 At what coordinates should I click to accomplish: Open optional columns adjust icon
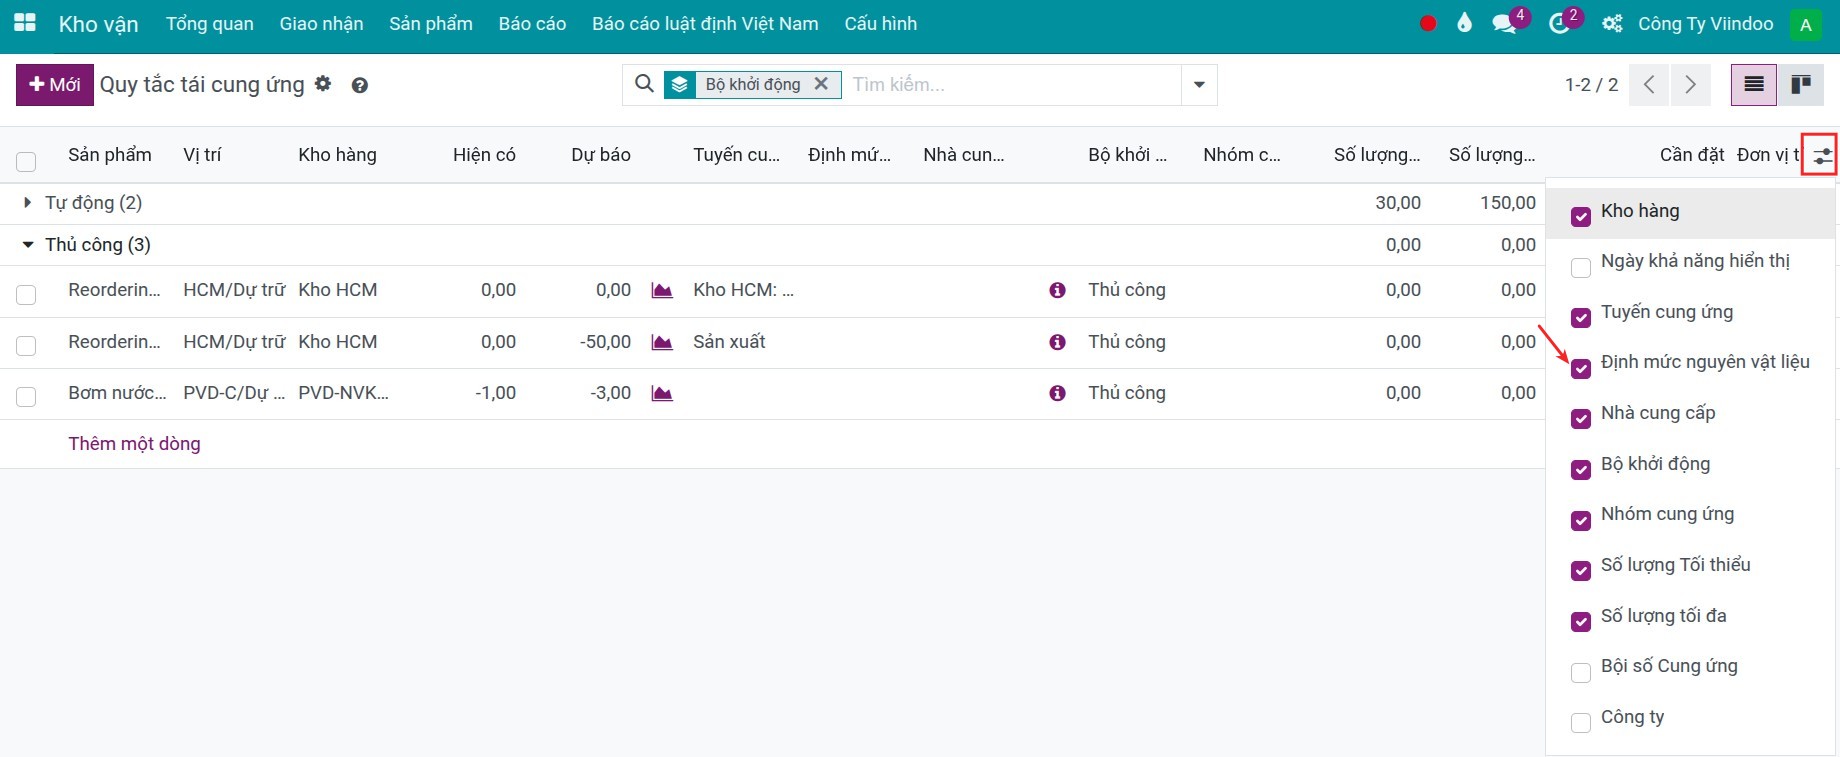[1822, 156]
